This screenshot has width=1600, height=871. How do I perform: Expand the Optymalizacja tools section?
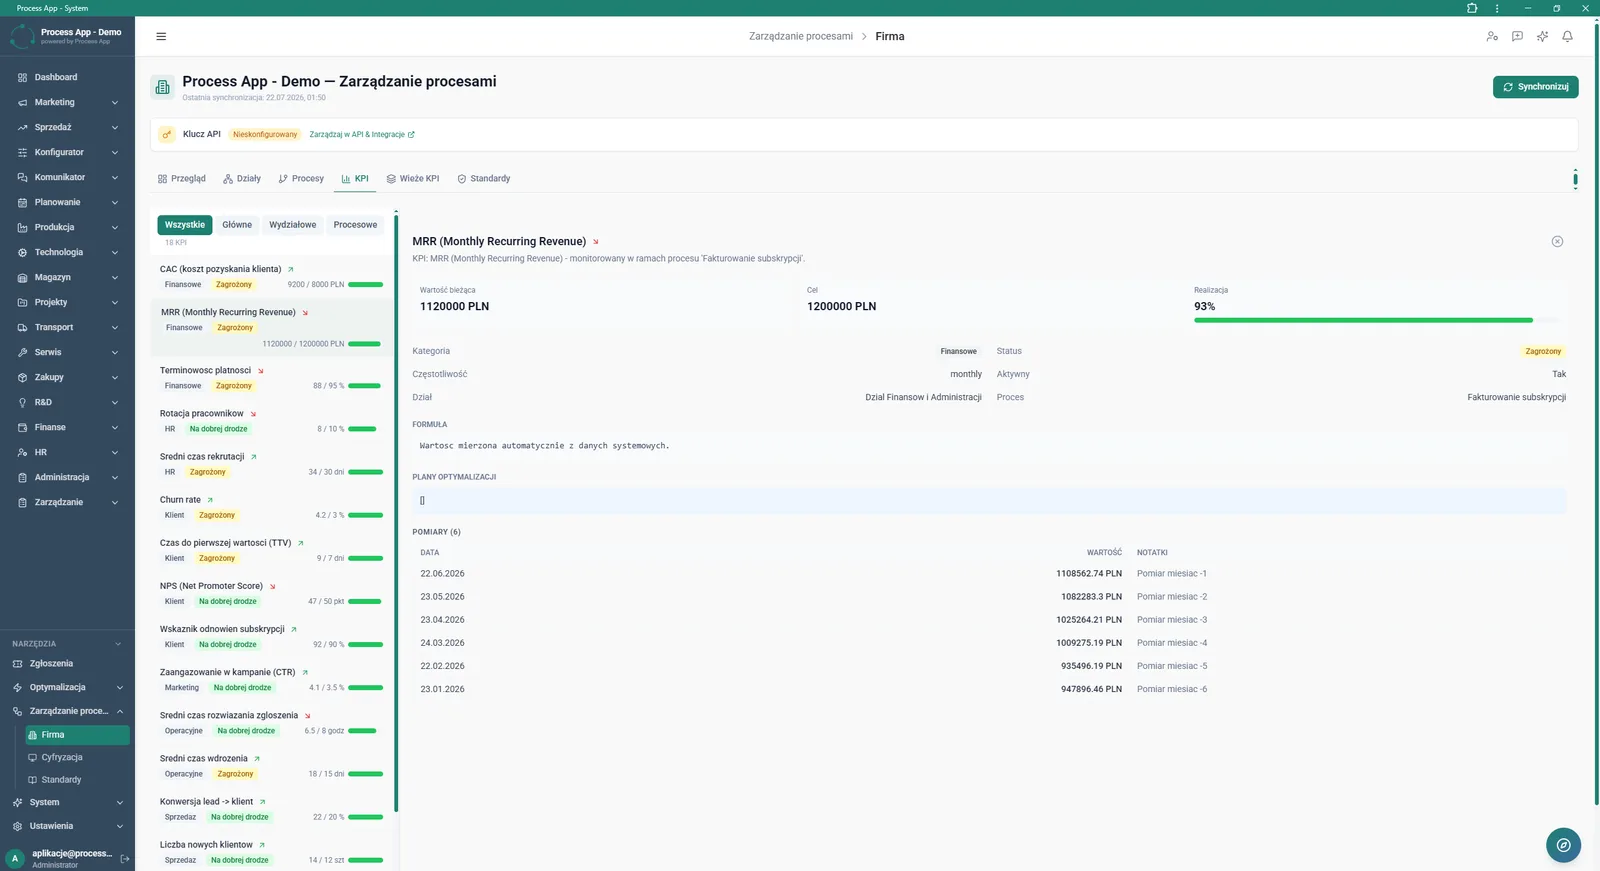point(67,687)
